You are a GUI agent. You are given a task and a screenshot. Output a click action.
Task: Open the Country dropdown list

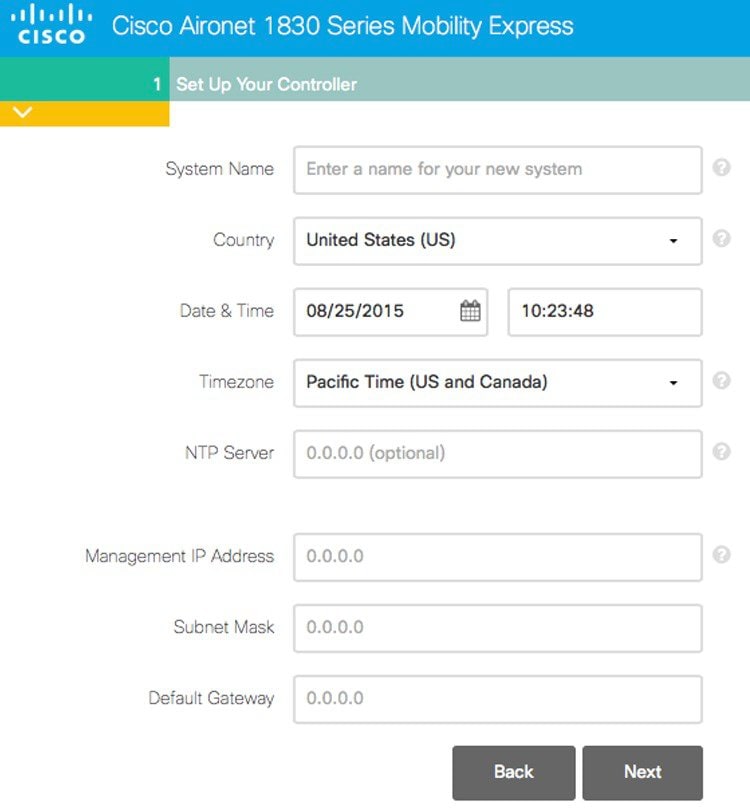(498, 241)
